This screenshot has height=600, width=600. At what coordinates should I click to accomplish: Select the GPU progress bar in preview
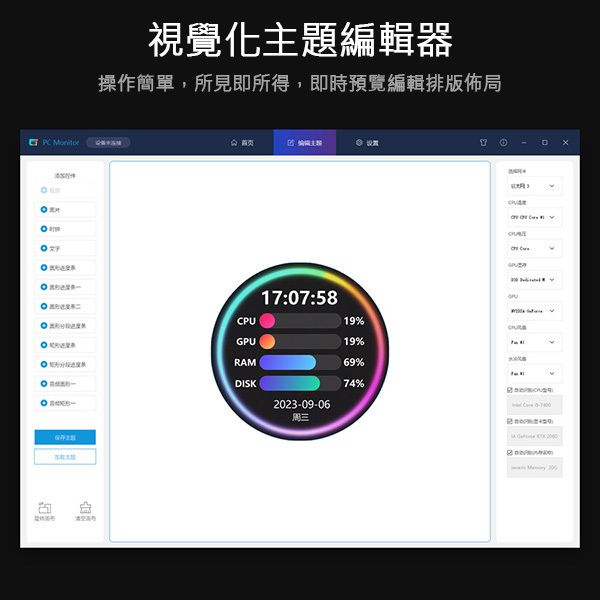(300, 341)
